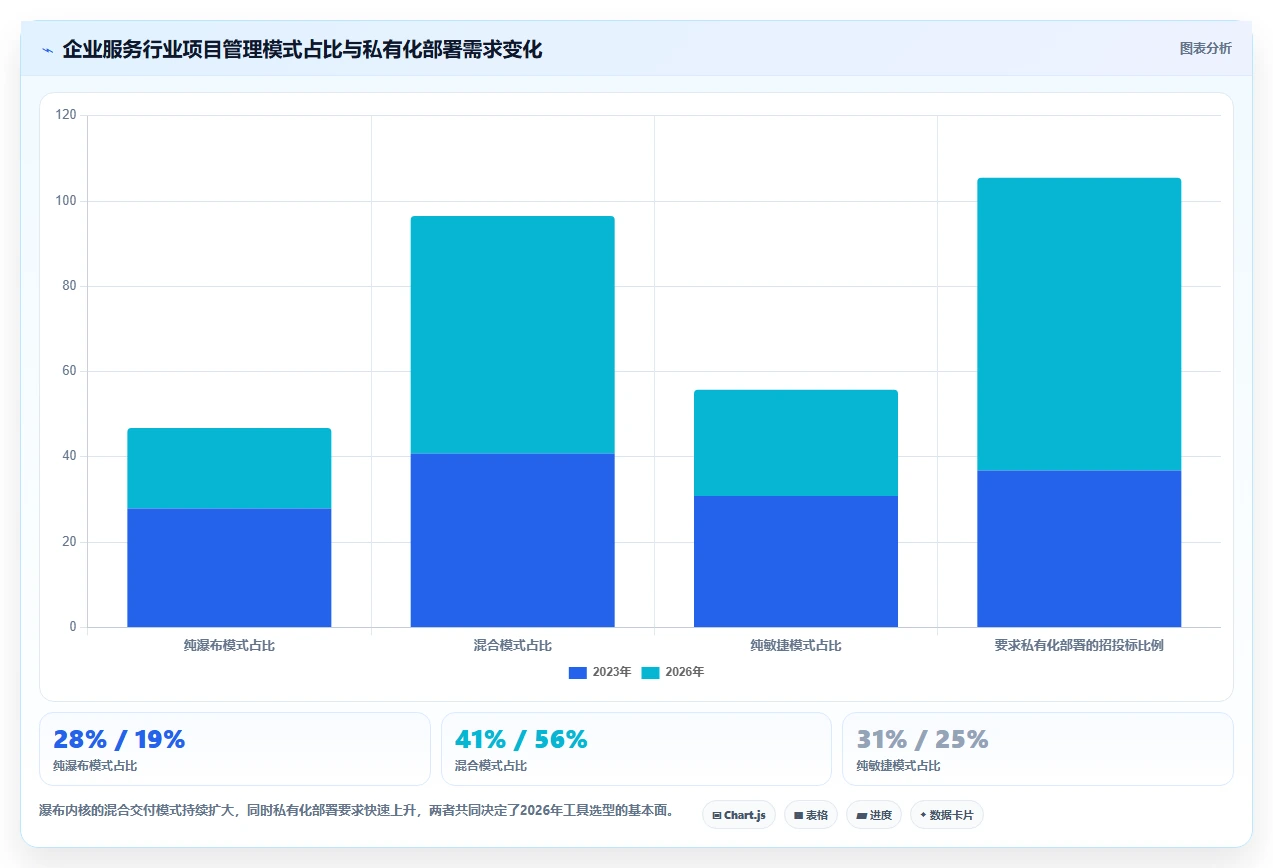Viewport: 1273px width, 868px height.
Task: Click the 2026年 cyan legend swatch
Action: point(651,672)
